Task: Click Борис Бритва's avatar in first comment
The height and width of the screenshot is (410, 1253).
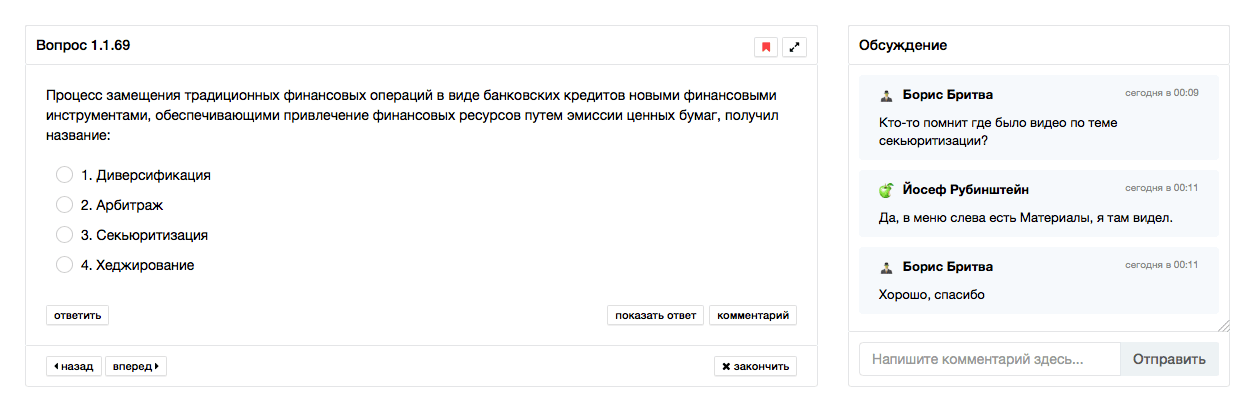Action: coord(886,95)
